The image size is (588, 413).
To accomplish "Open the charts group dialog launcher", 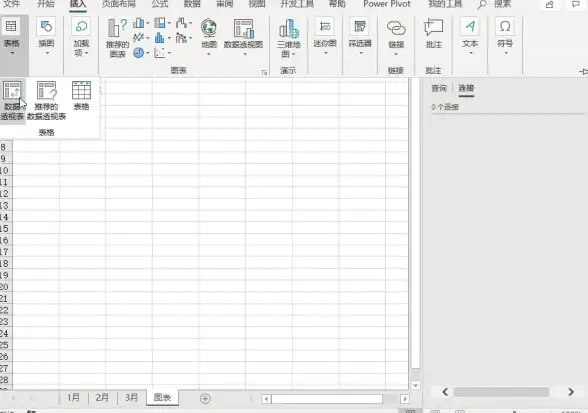I will 264,72.
